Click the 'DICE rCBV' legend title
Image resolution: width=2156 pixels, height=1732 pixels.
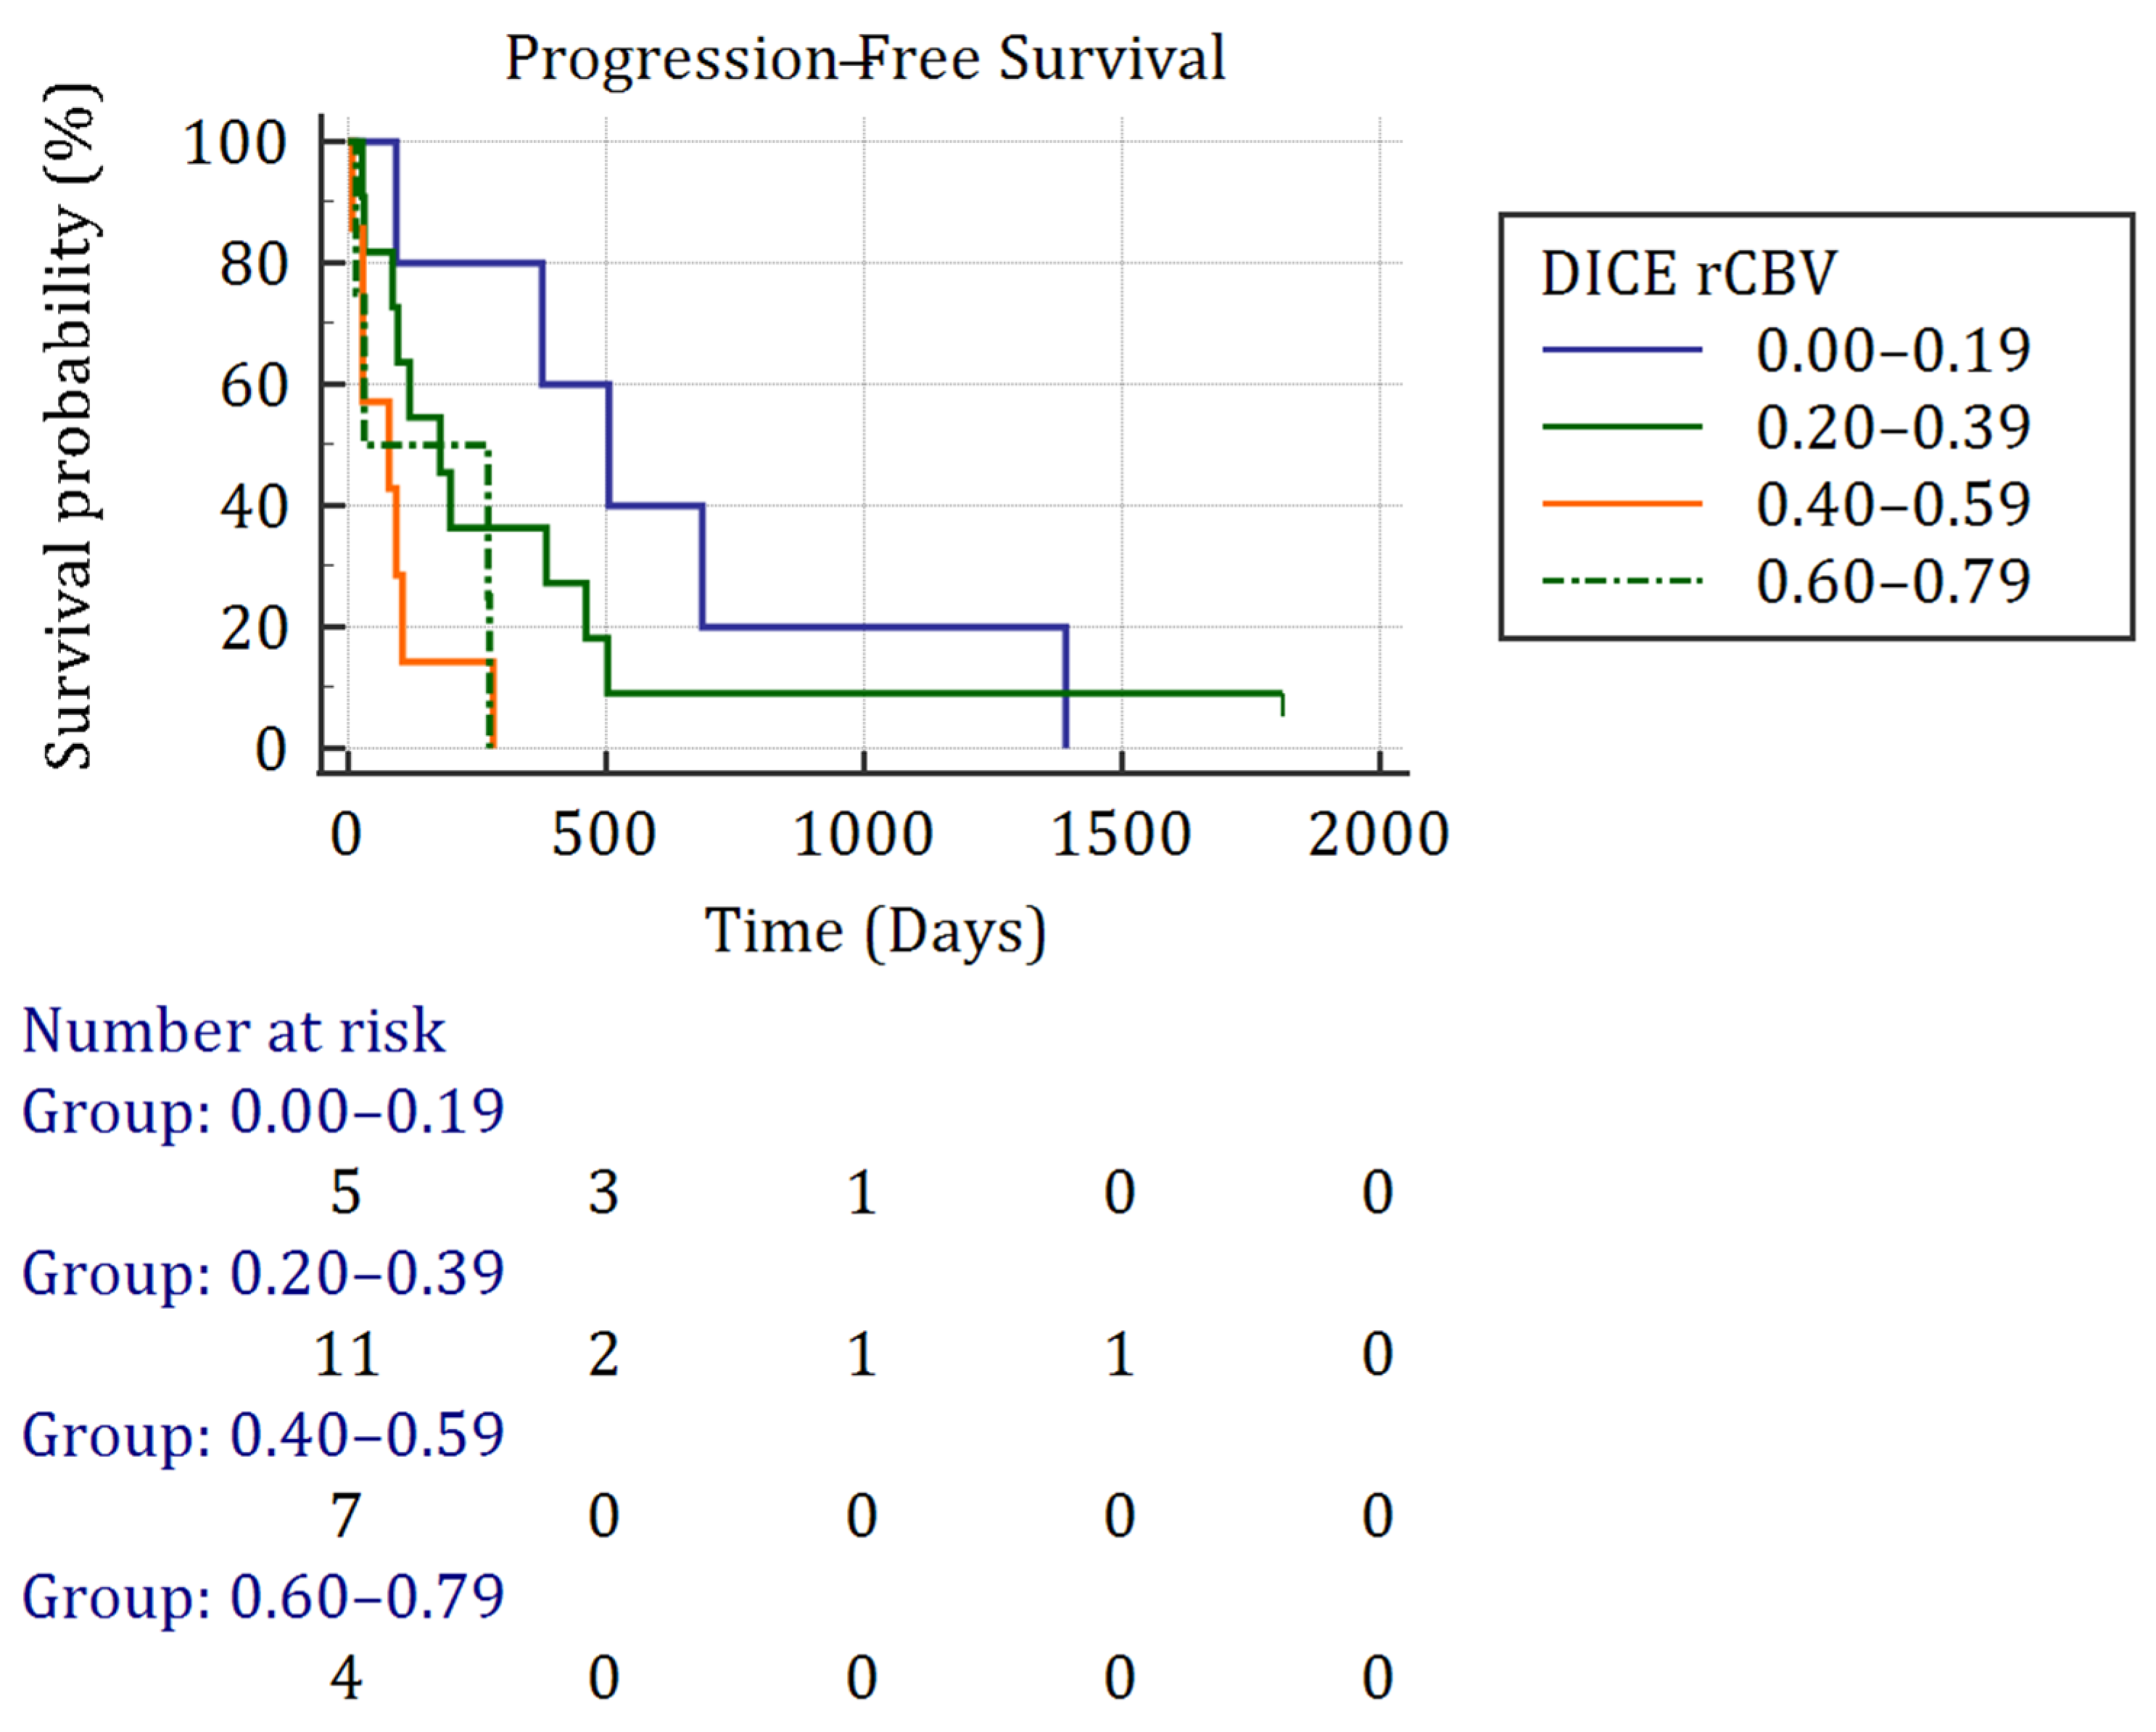point(1689,273)
